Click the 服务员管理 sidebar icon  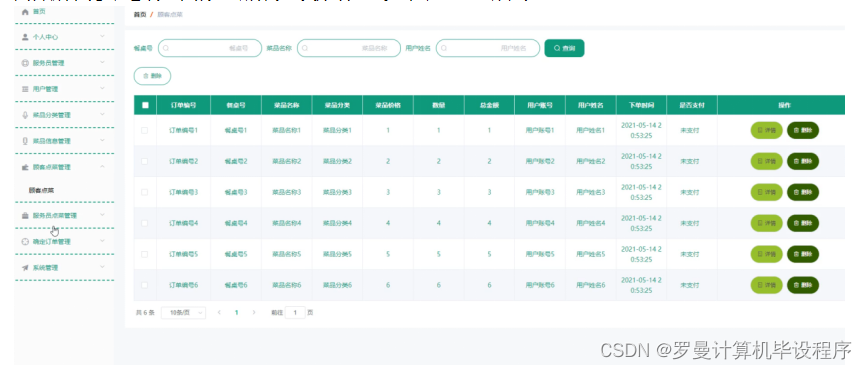25,63
